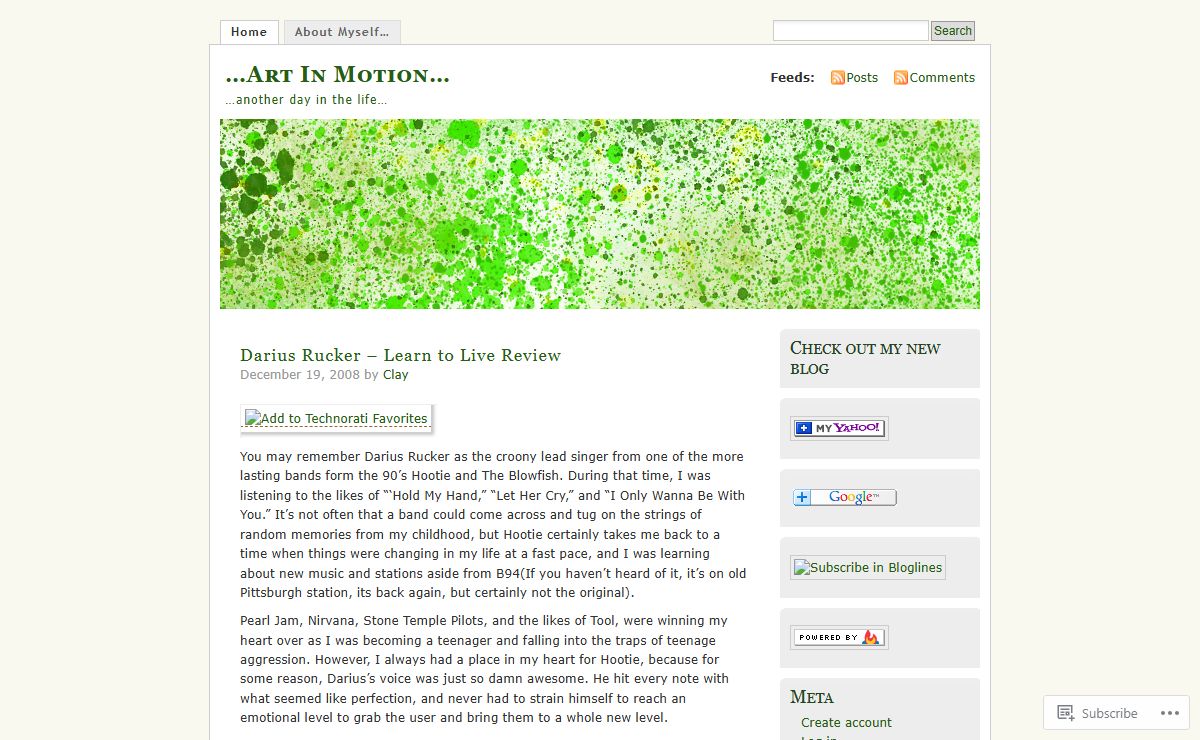Click the Add to My Yahoo badge
Image resolution: width=1200 pixels, height=740 pixels.
click(839, 428)
